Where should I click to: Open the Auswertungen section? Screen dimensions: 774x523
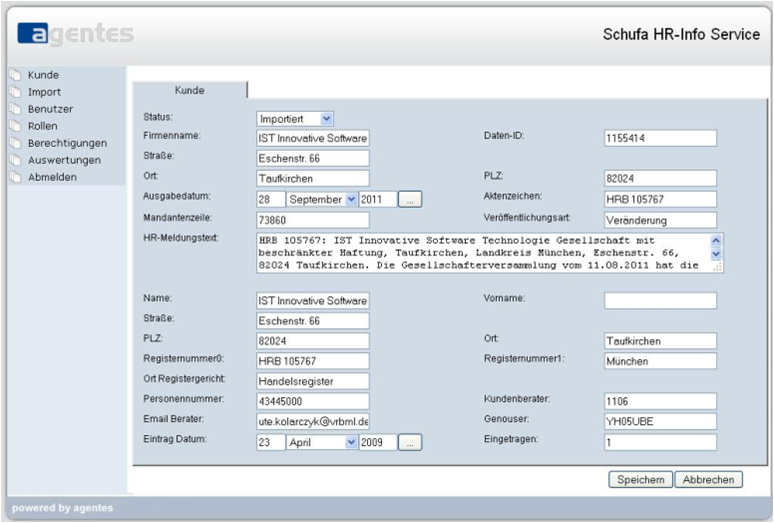(x=64, y=160)
